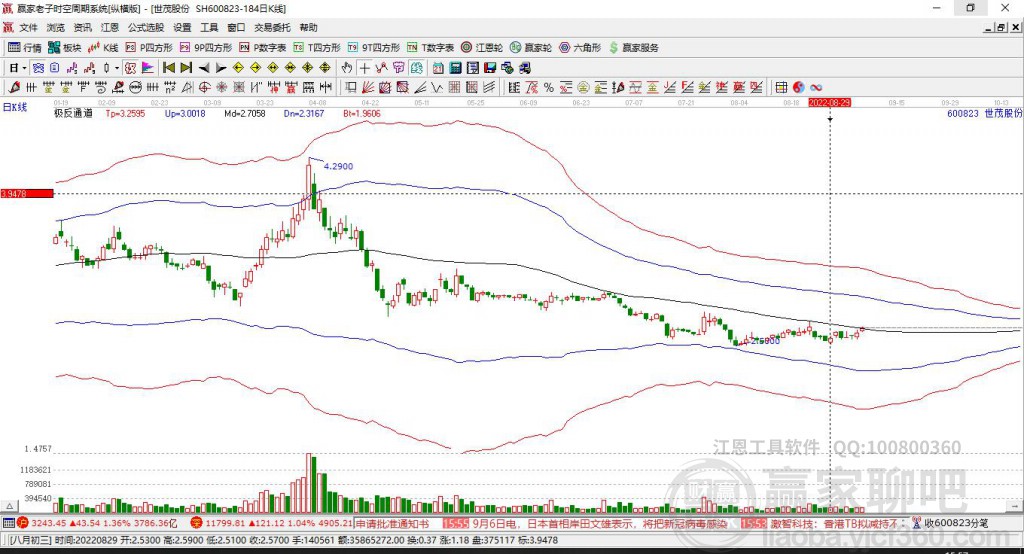The image size is (1024, 554).
Task: Click the 极反通道 indicator name
Action: (x=73, y=114)
